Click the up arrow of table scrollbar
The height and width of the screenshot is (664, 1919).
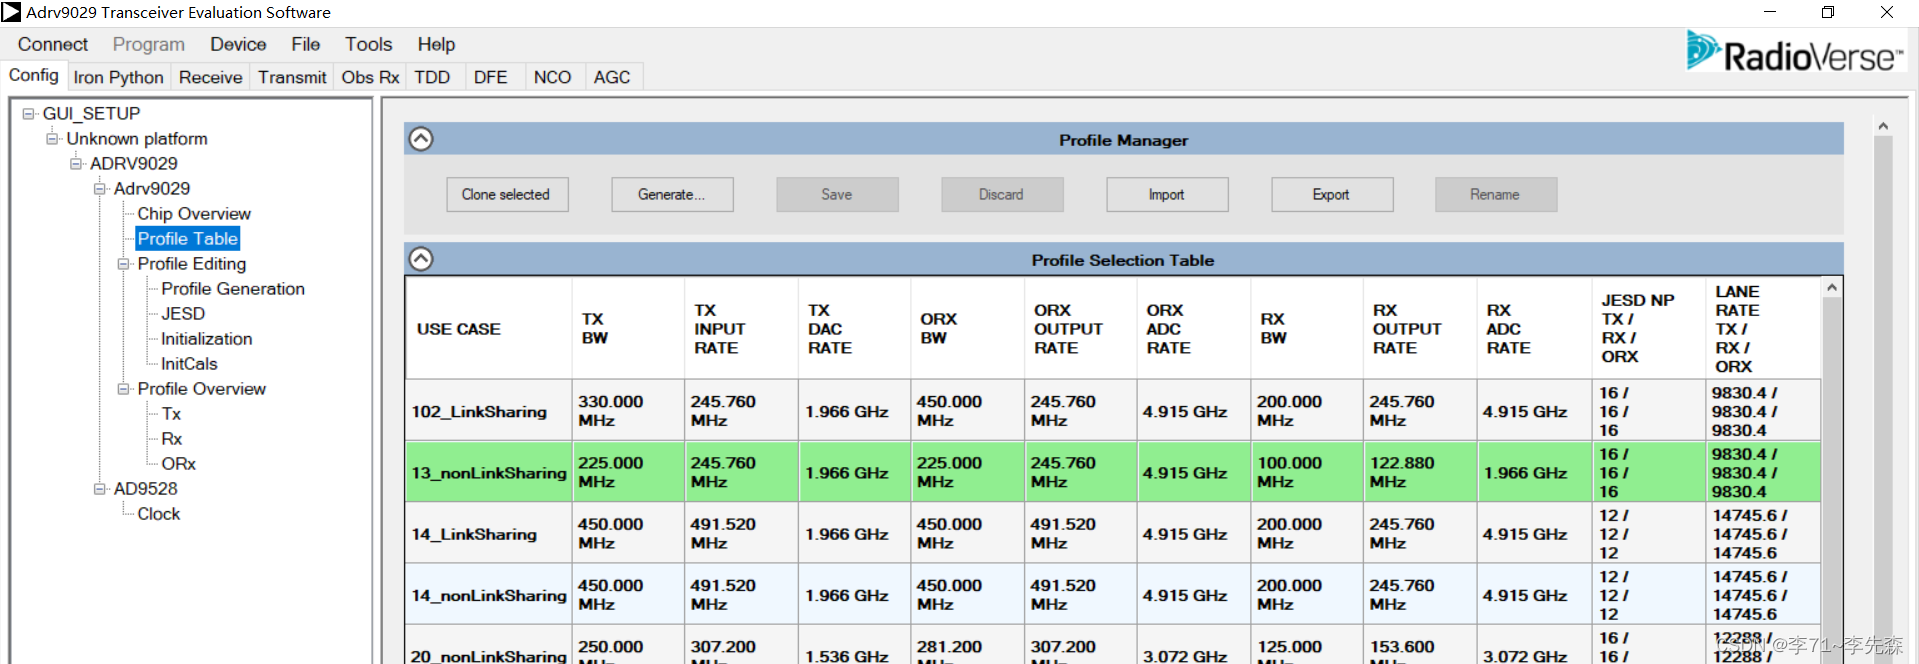[x=1832, y=288]
